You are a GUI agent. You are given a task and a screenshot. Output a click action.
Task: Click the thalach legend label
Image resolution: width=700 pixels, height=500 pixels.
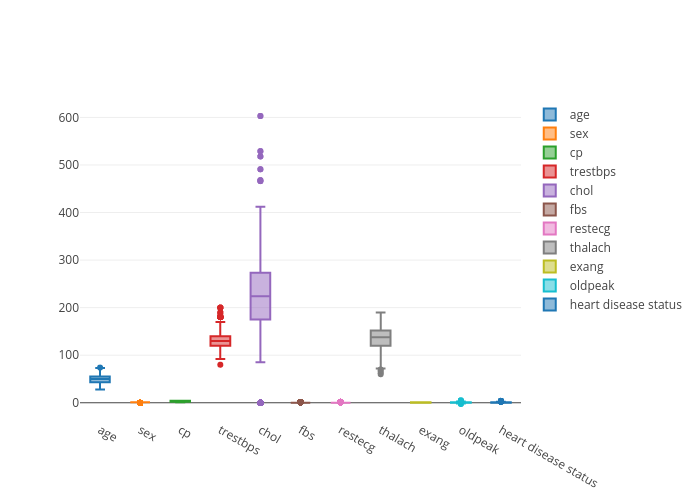[590, 248]
